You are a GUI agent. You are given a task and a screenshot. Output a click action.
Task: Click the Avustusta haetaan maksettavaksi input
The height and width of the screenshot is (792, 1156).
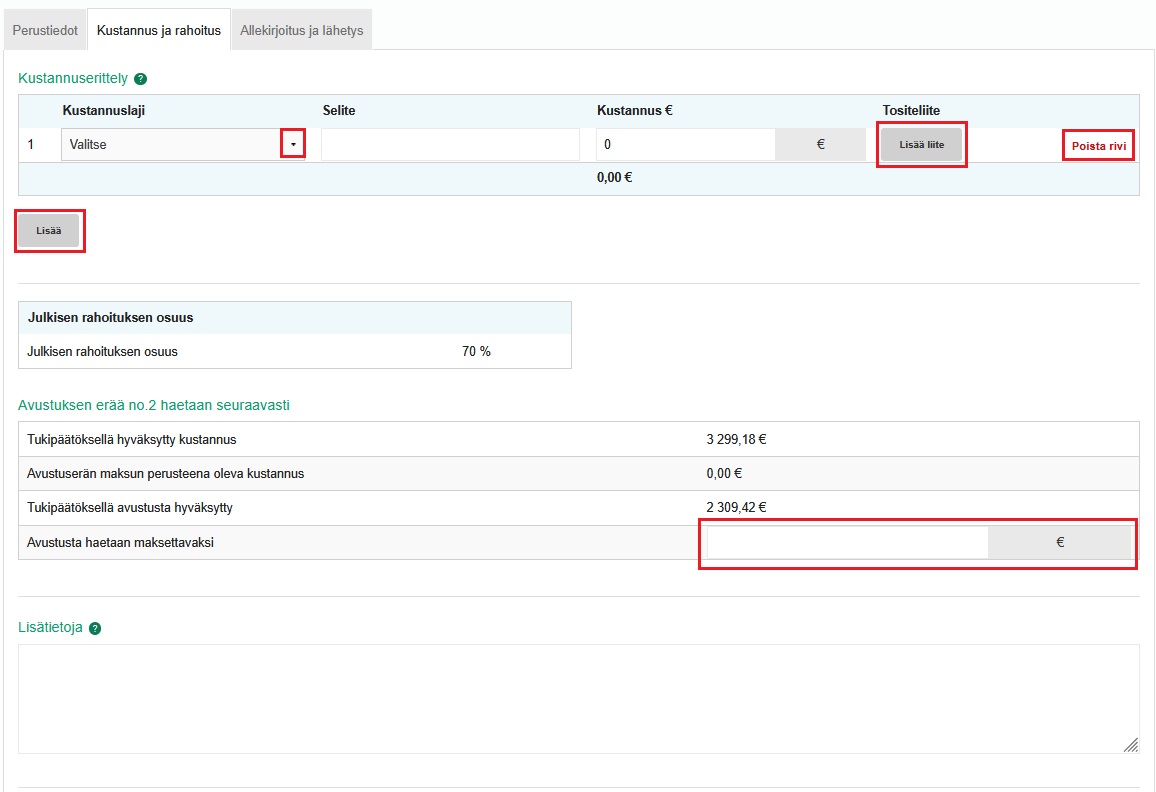pyautogui.click(x=847, y=543)
